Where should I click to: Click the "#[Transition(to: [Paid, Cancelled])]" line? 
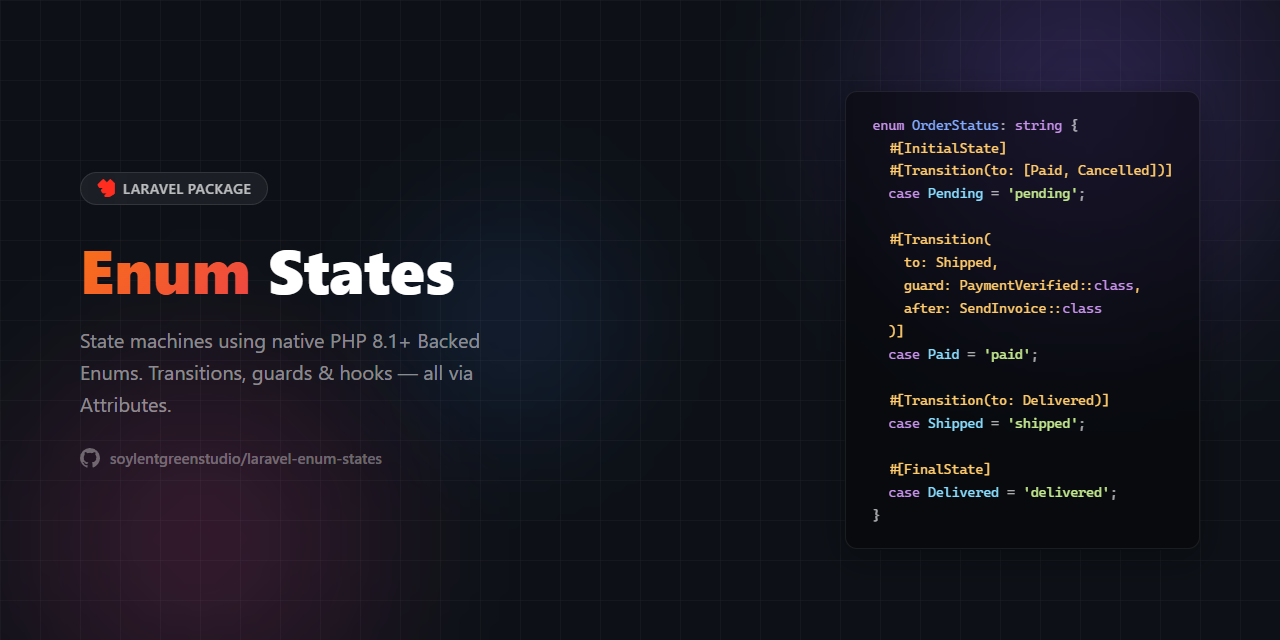click(x=1031, y=171)
